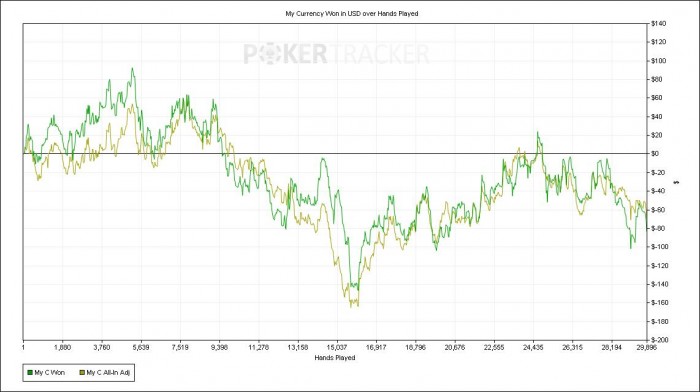The width and height of the screenshot is (700, 392).
Task: Click the '$' y-axis unit label
Action: (677, 182)
